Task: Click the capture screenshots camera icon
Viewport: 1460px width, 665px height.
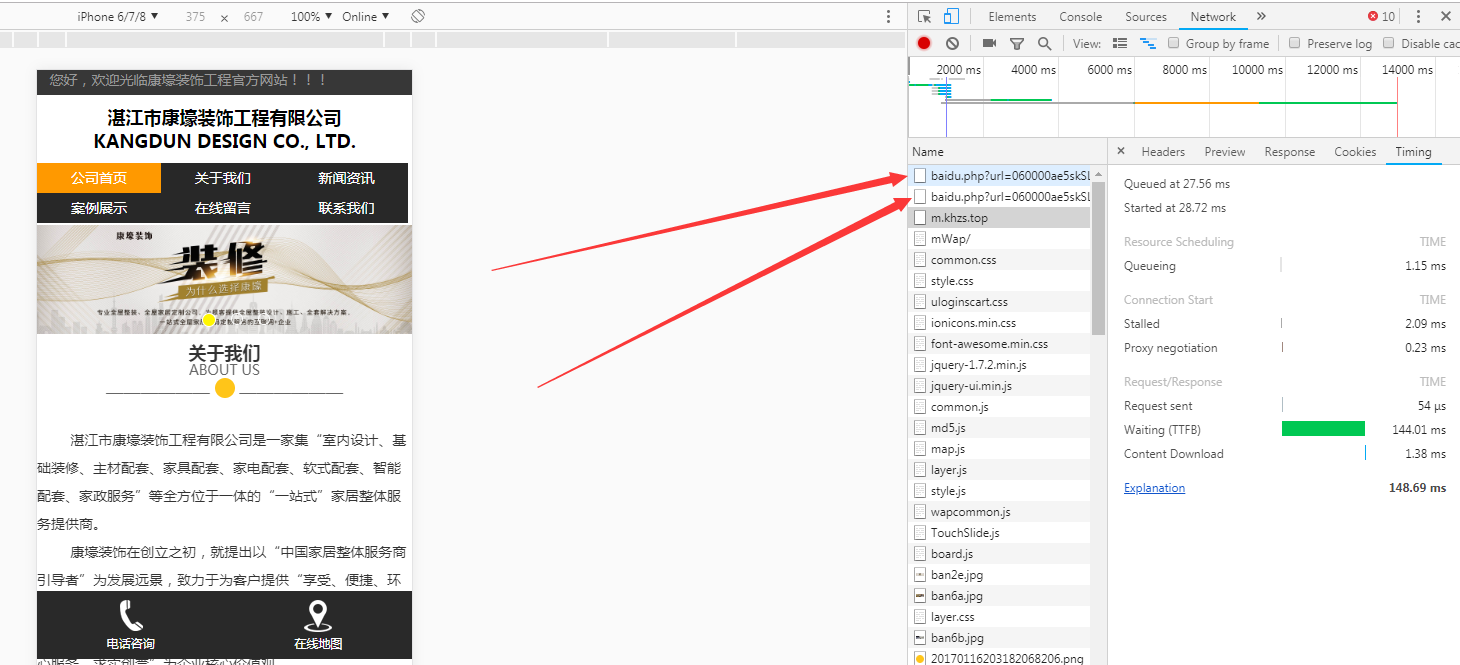Action: [989, 43]
